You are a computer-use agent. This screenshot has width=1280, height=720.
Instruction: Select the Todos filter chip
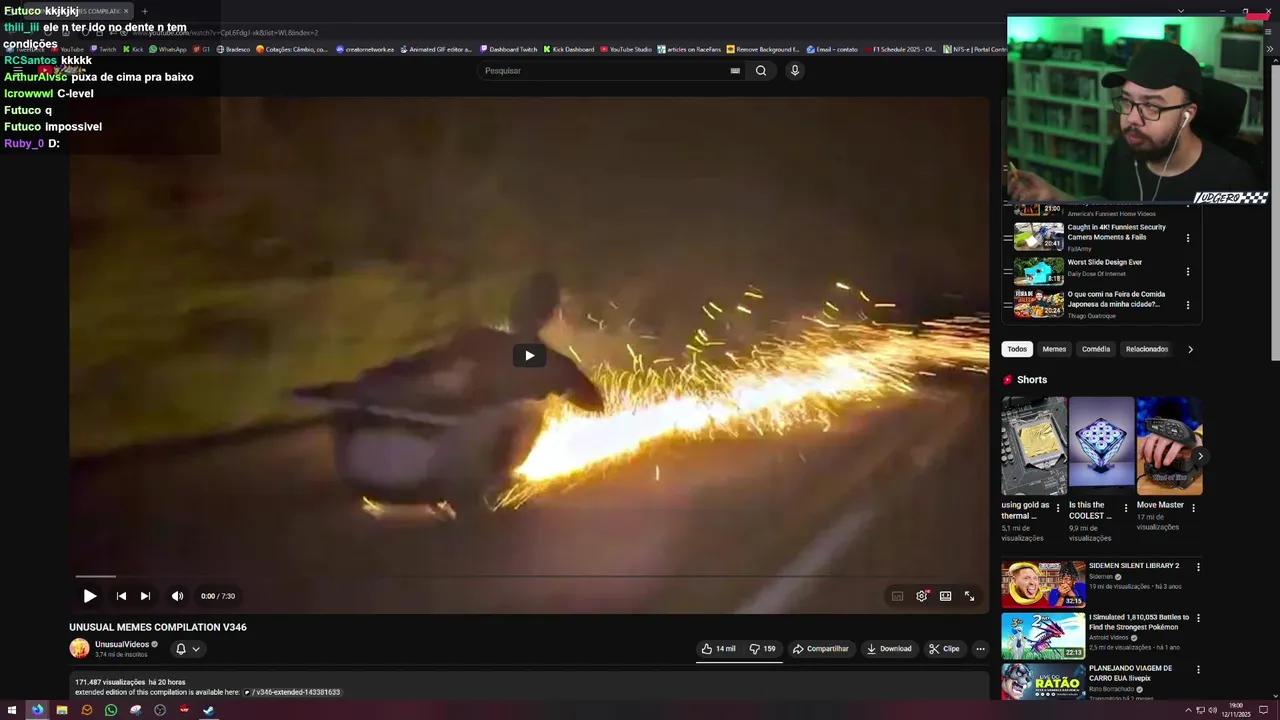[x=1017, y=349]
